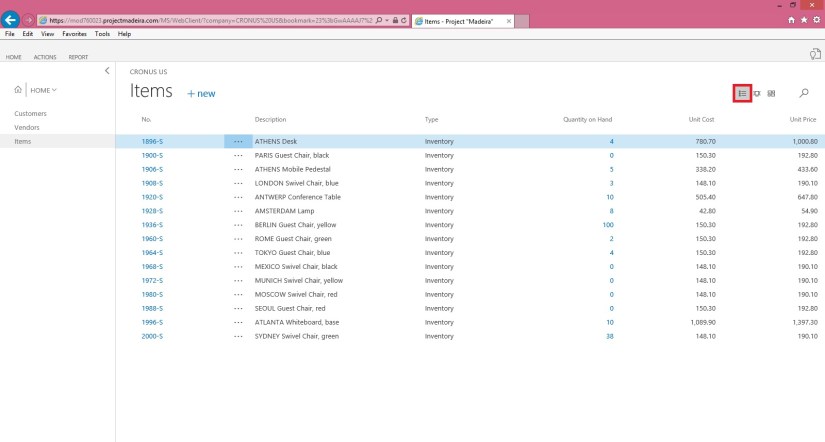Open the browser settings gear icon

[x=818, y=20]
